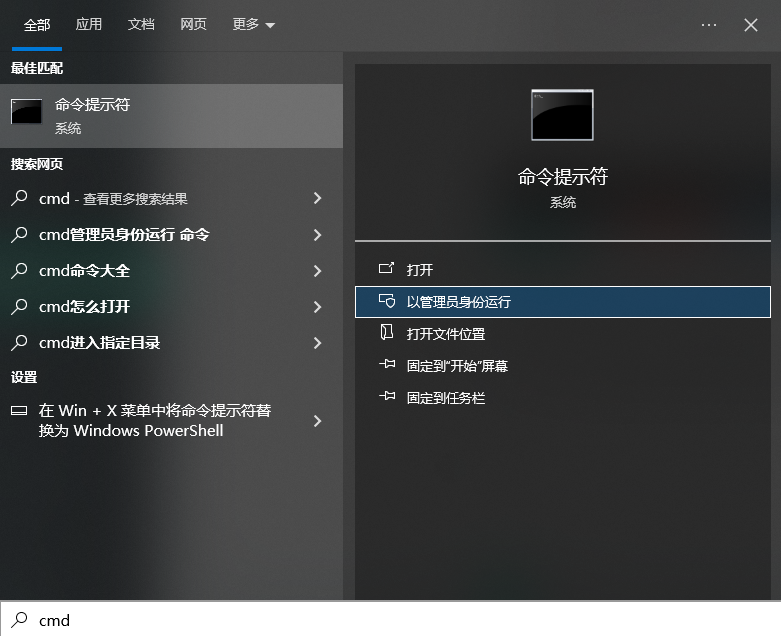Click the pin icon beside 固定到任务栏
This screenshot has width=781, height=636.
pos(387,398)
